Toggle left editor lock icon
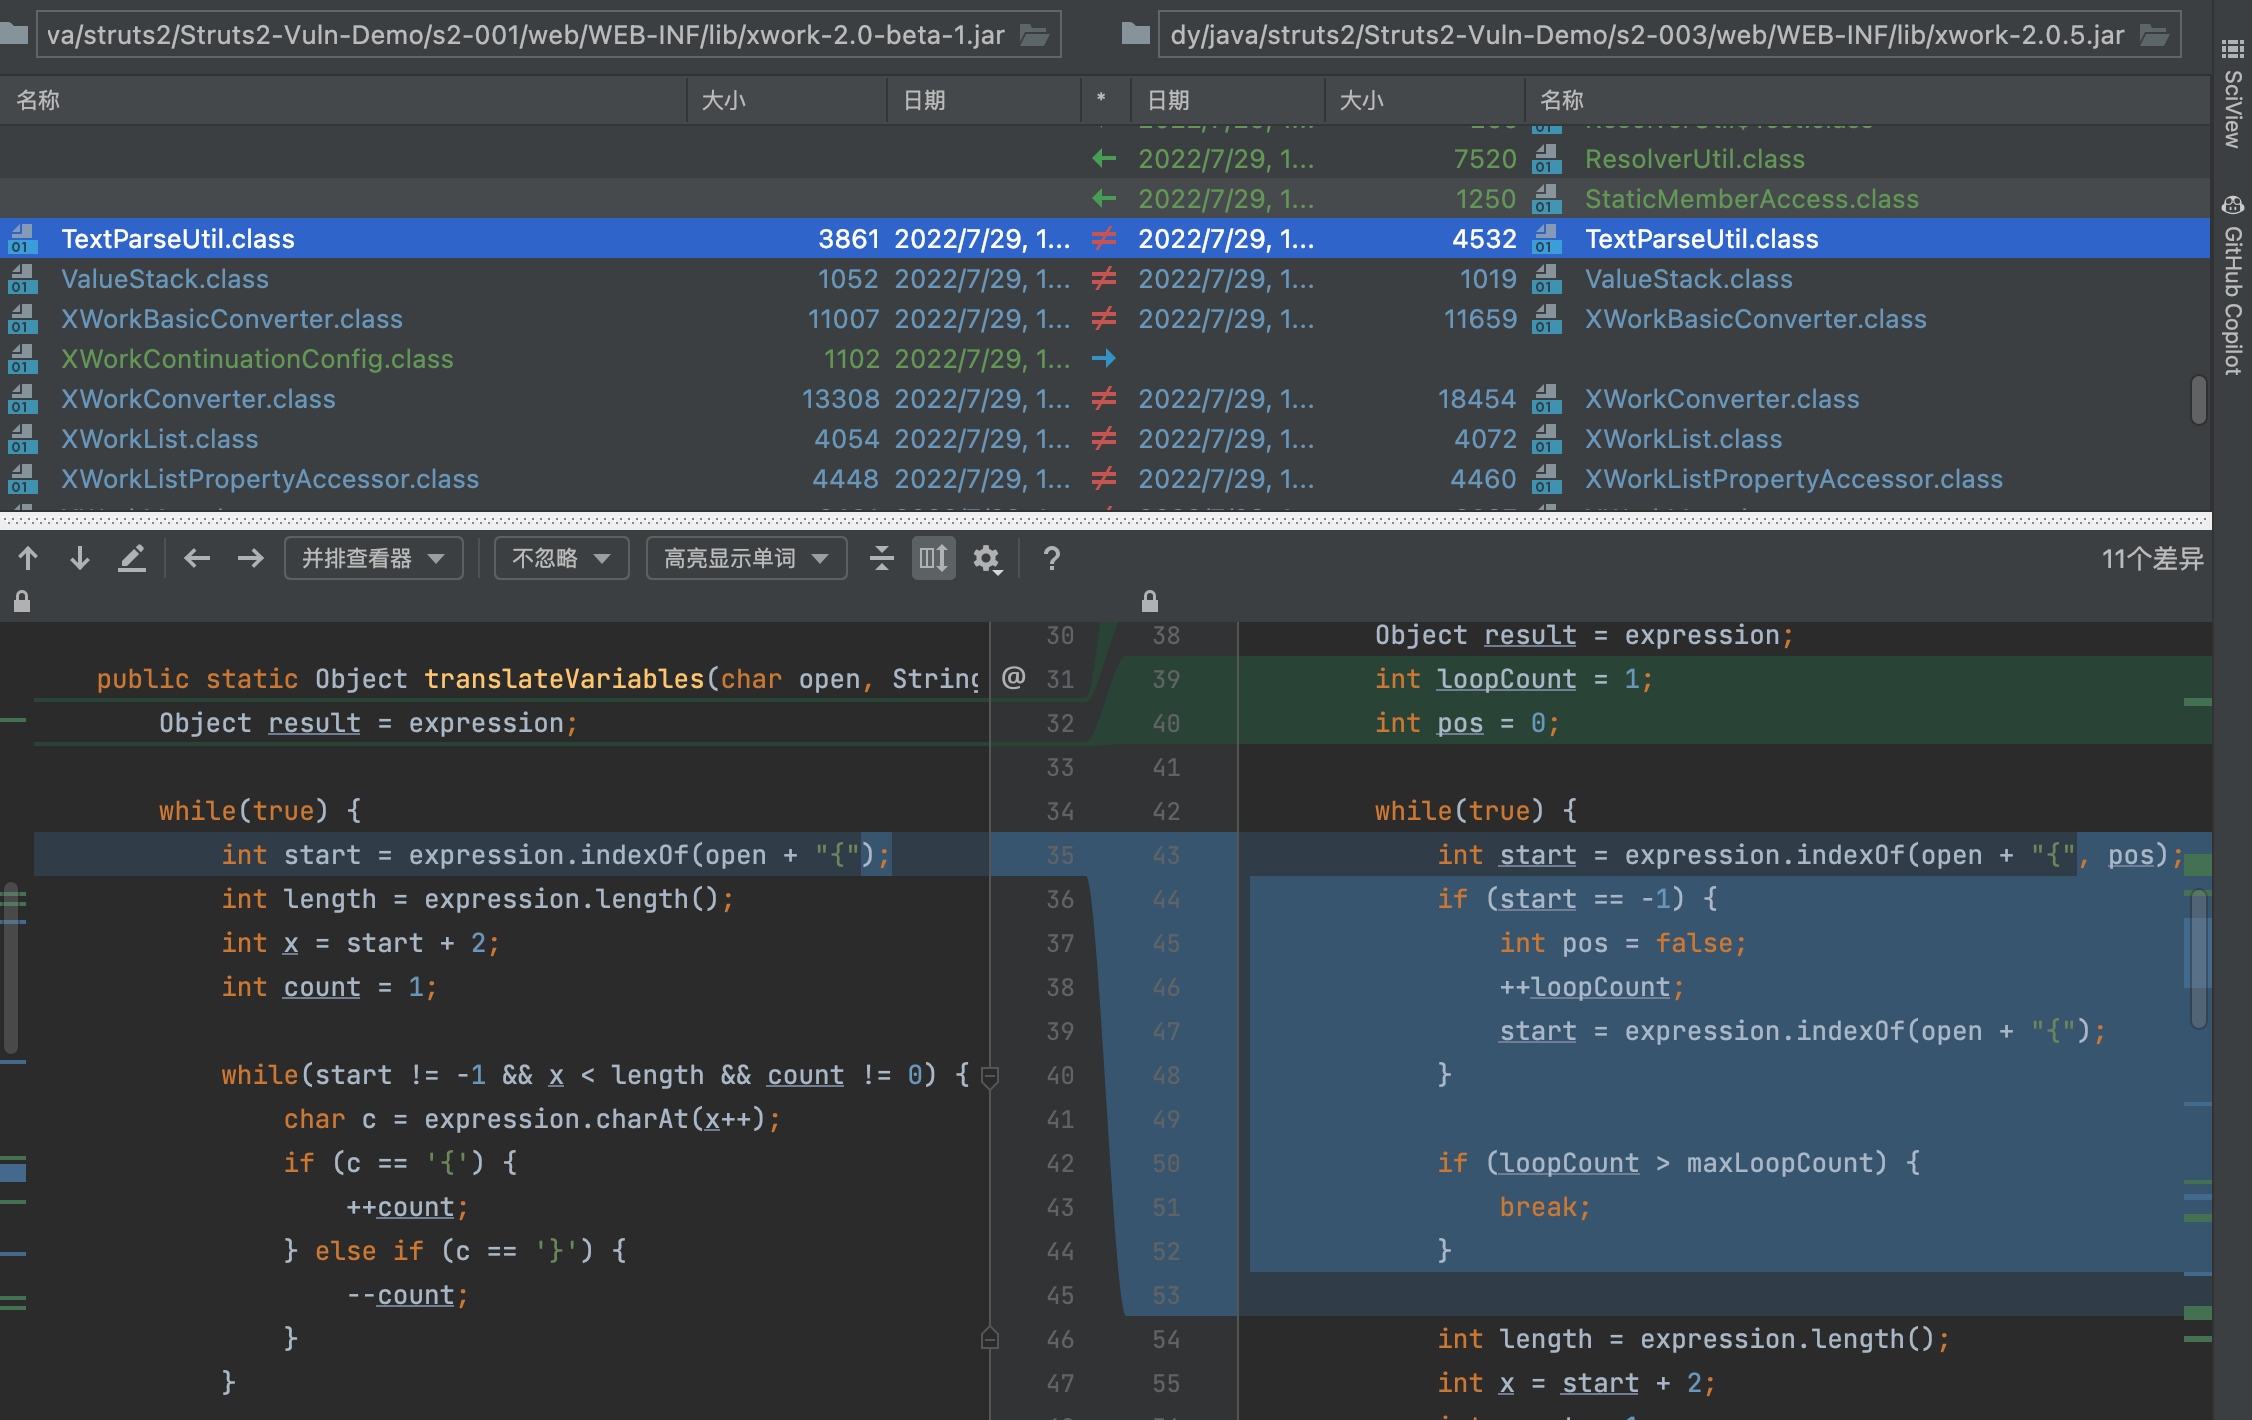Viewport: 2252px width, 1420px height. pyautogui.click(x=22, y=601)
